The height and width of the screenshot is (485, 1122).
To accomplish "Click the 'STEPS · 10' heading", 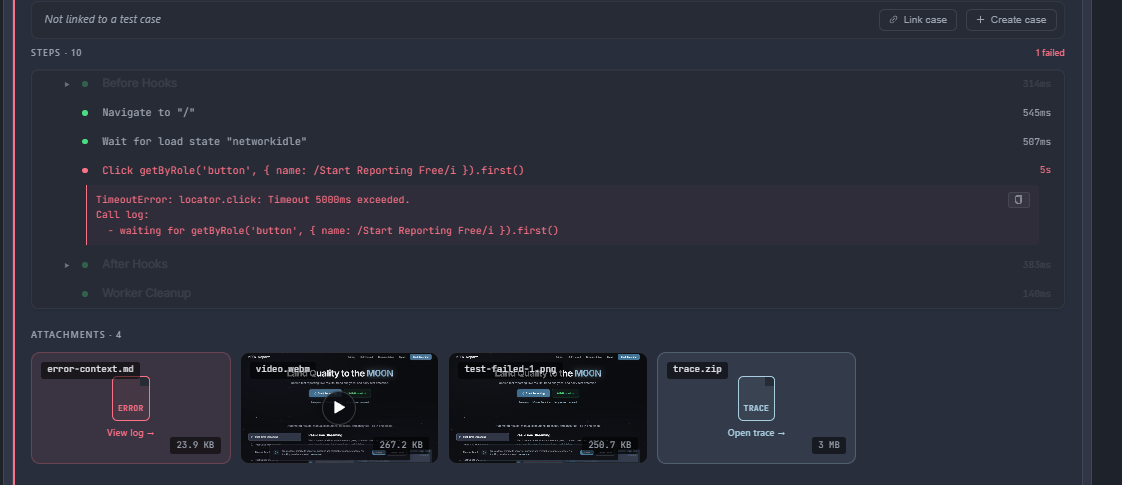I will point(56,53).
